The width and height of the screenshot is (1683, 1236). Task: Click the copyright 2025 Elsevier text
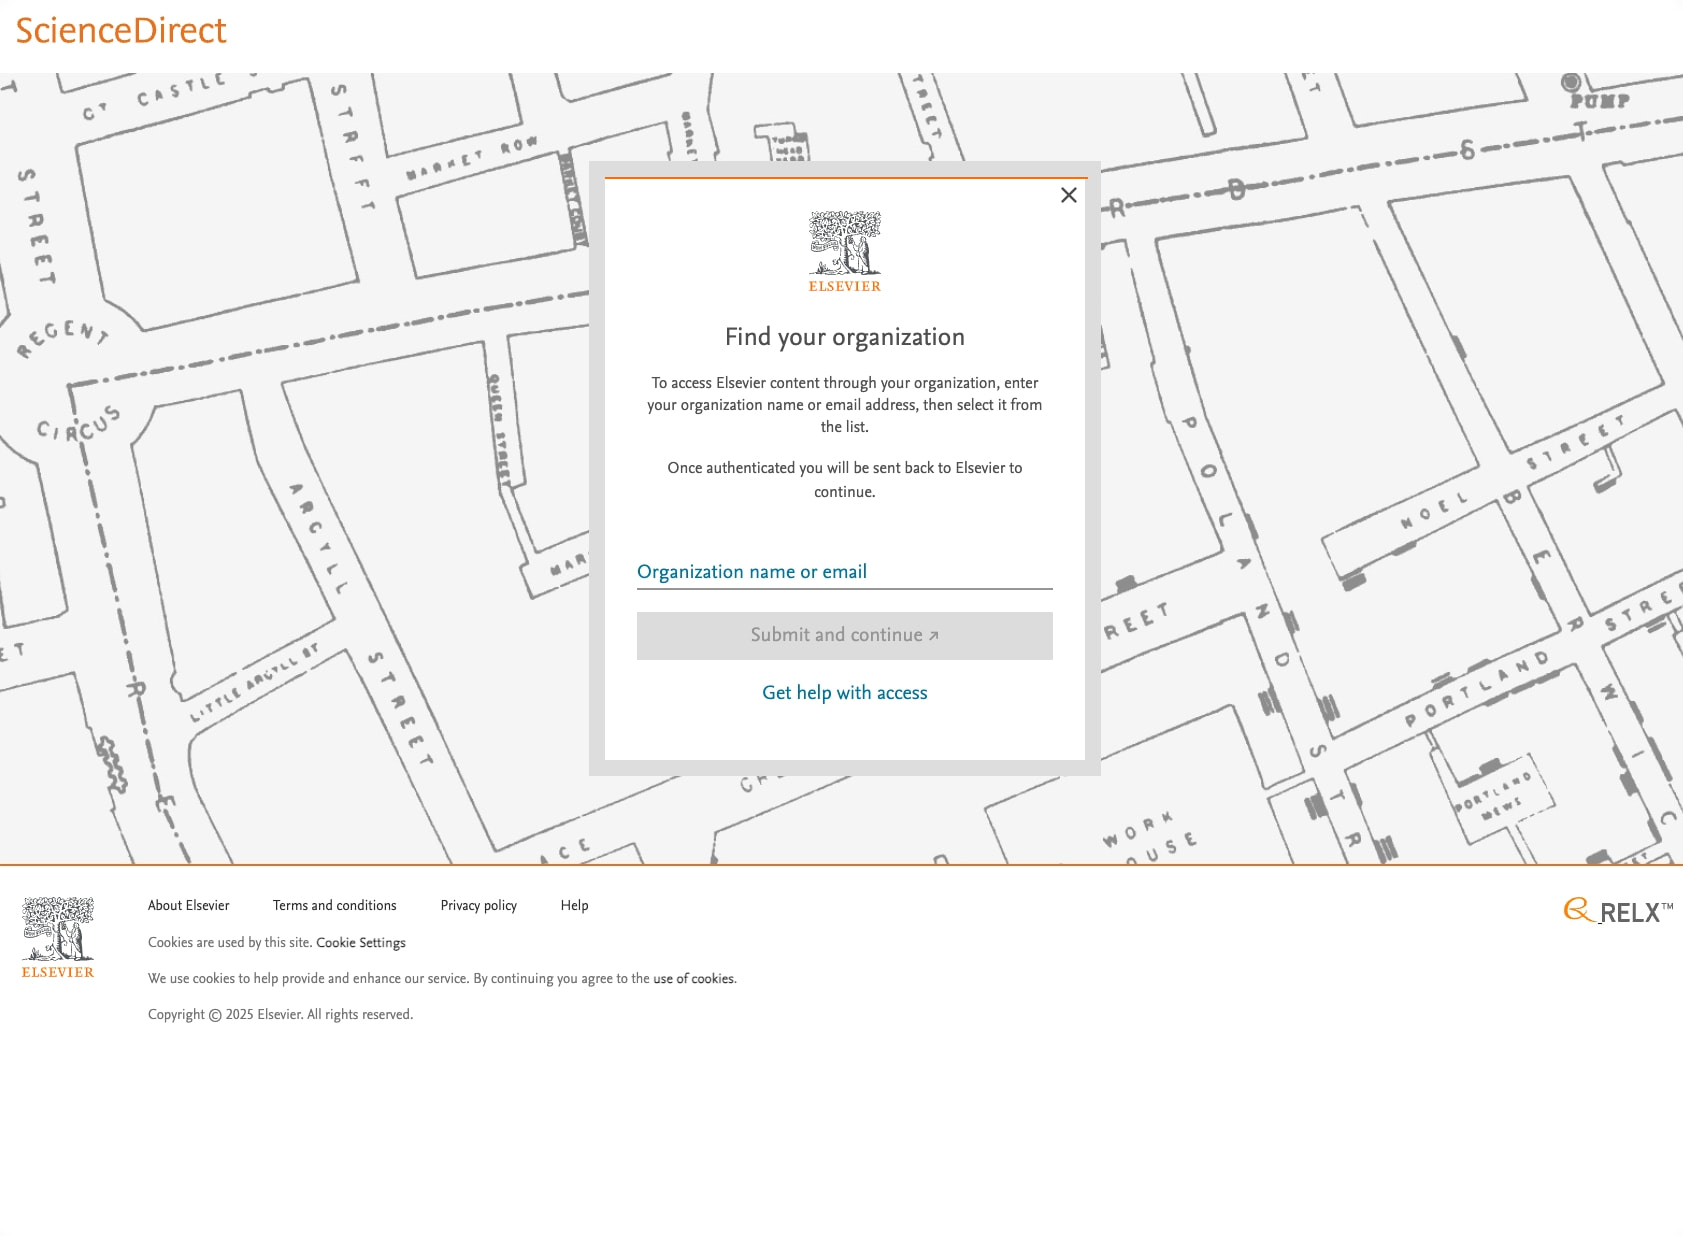(280, 1014)
